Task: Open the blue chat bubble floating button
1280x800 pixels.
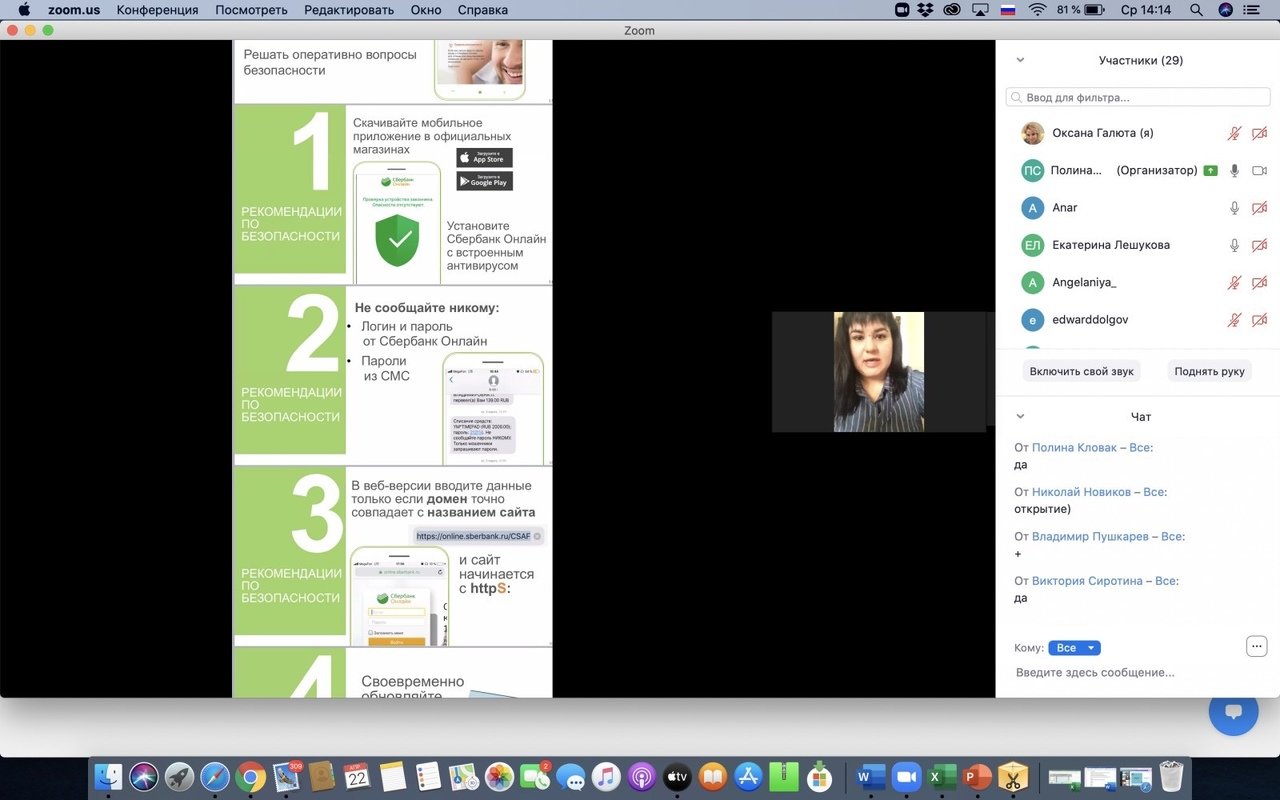Action: coord(1233,711)
